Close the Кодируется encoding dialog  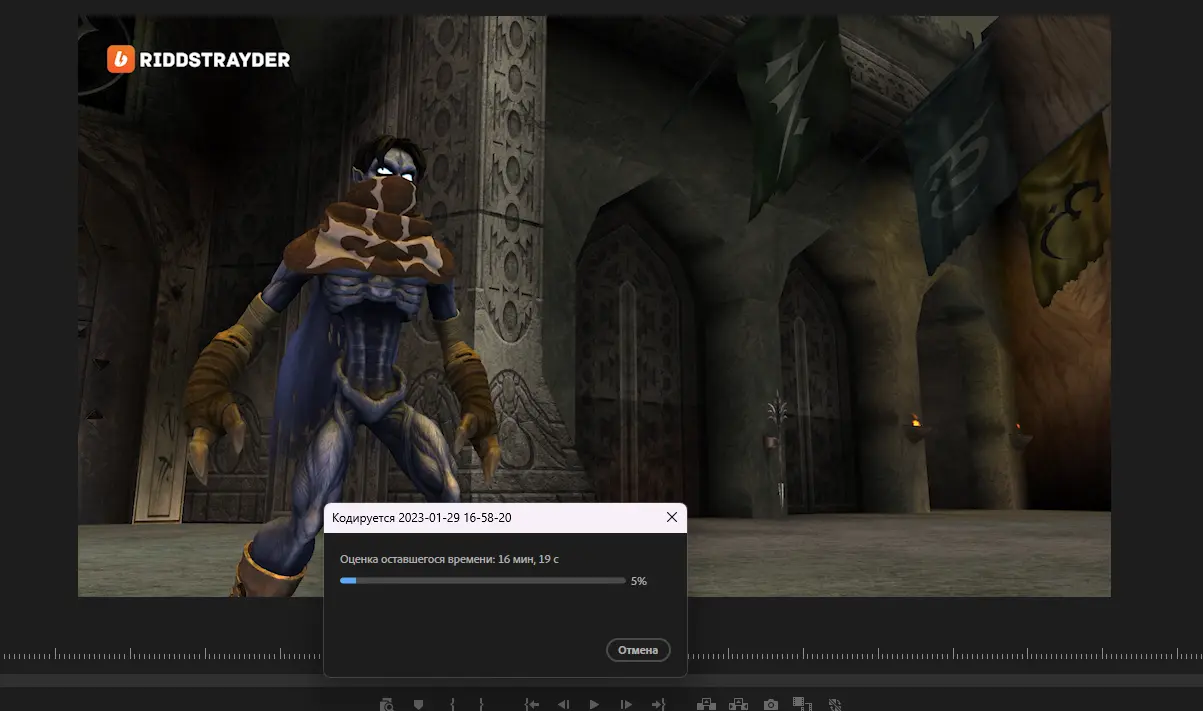click(x=671, y=517)
